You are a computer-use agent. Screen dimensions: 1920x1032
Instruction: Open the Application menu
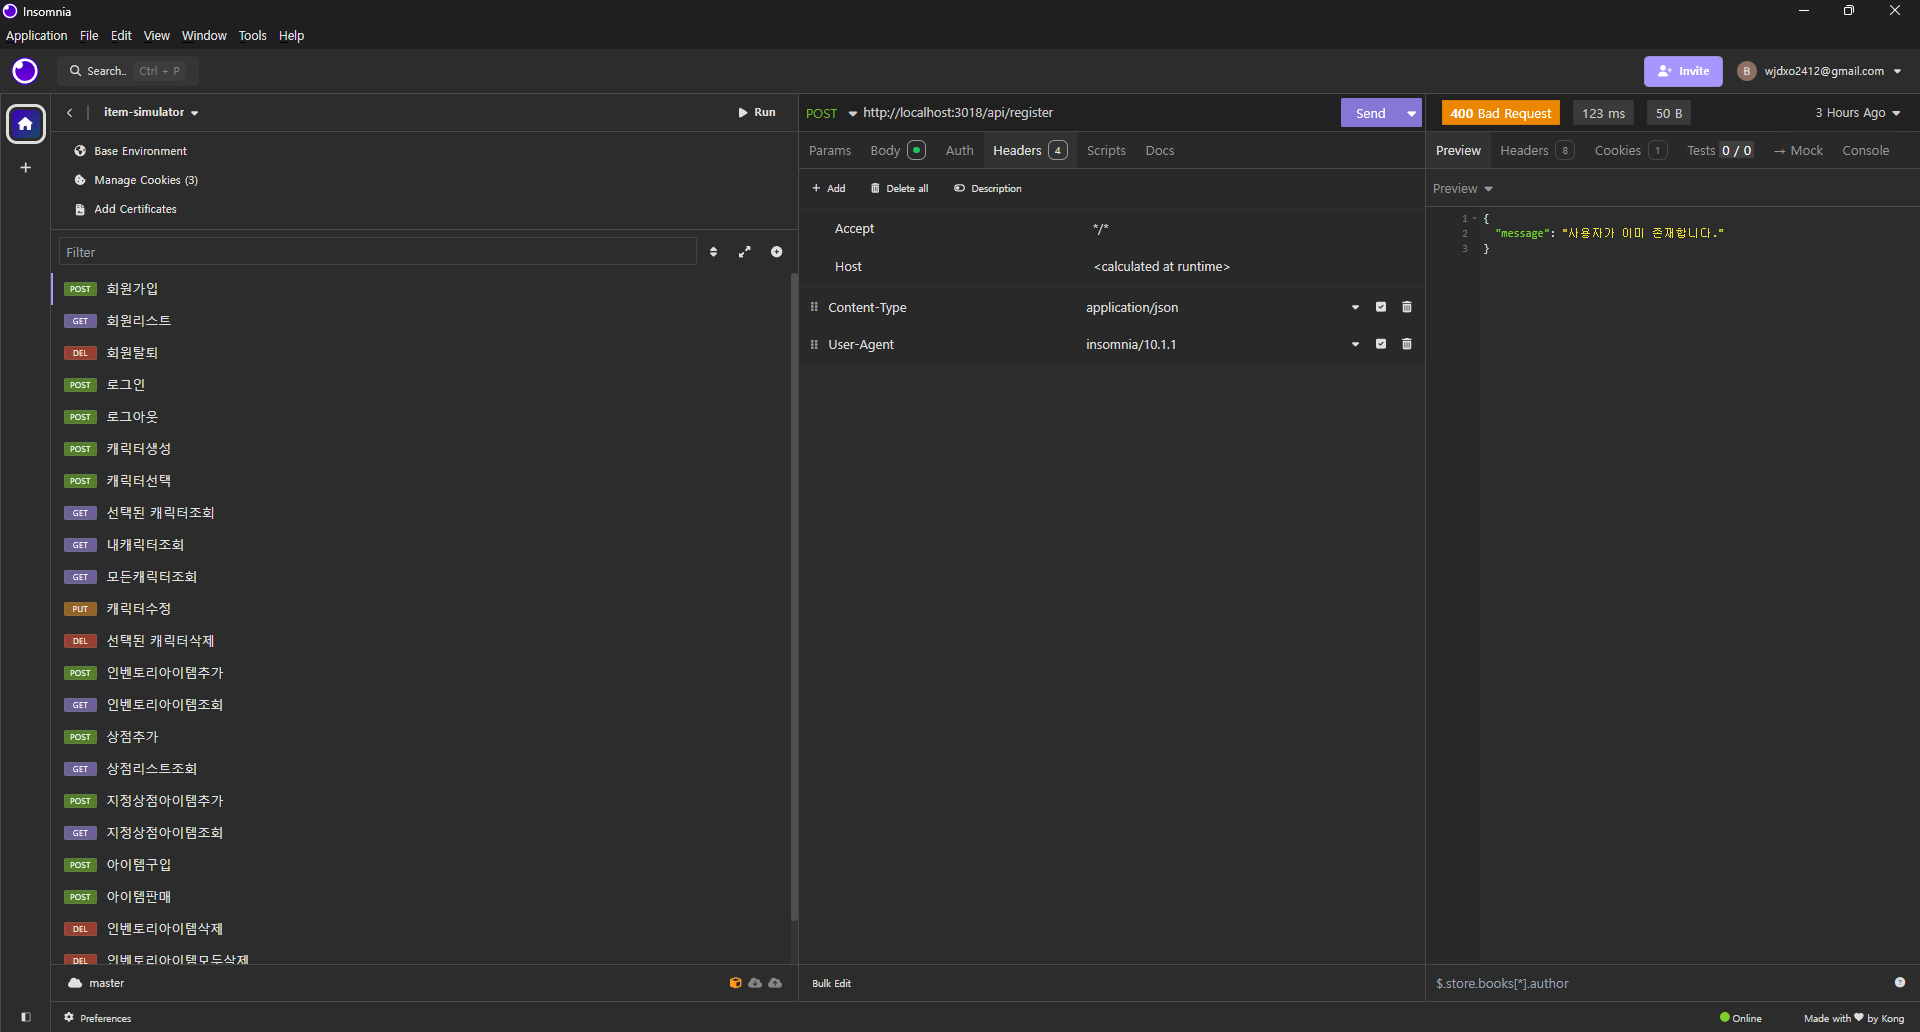37,35
